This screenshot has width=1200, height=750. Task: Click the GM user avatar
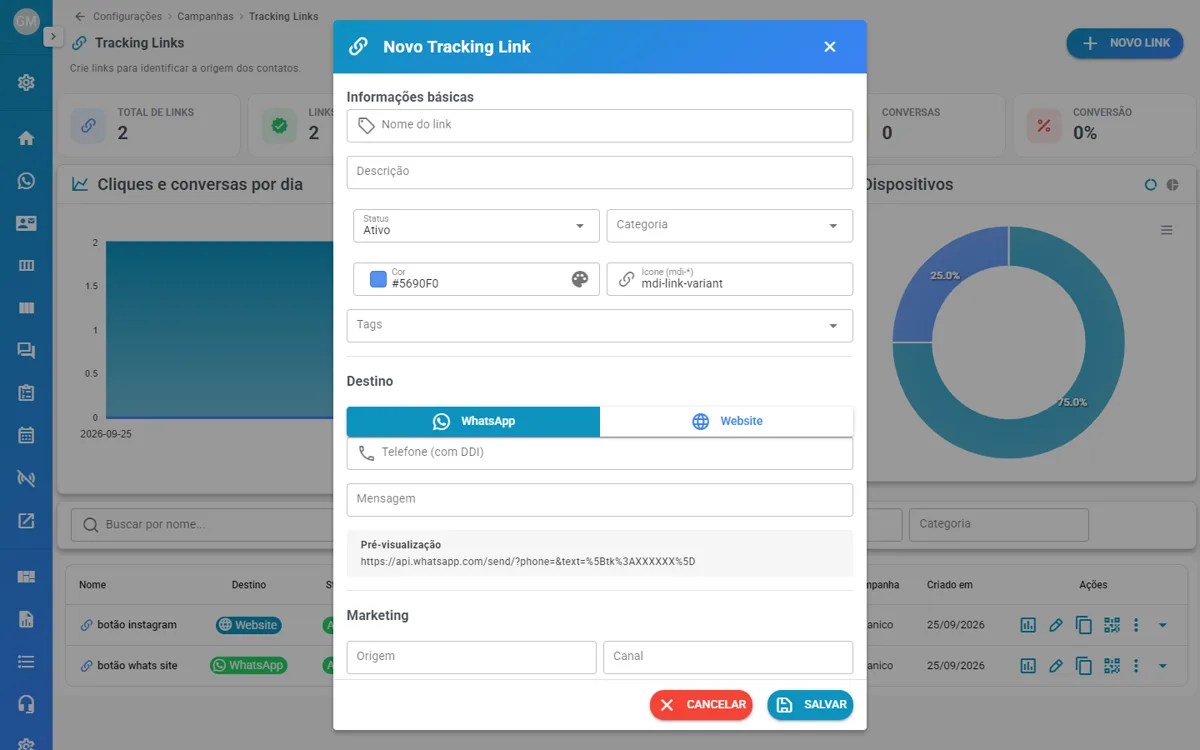26,22
